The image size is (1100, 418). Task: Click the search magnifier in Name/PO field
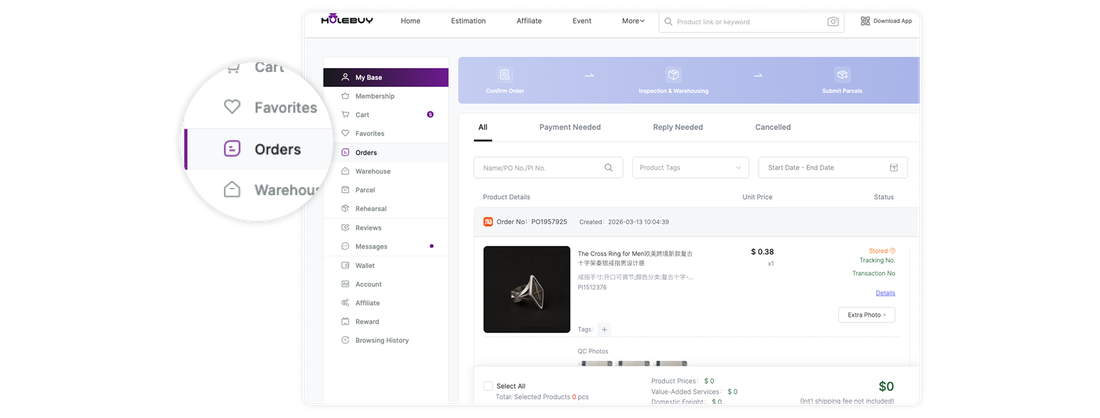pyautogui.click(x=609, y=168)
